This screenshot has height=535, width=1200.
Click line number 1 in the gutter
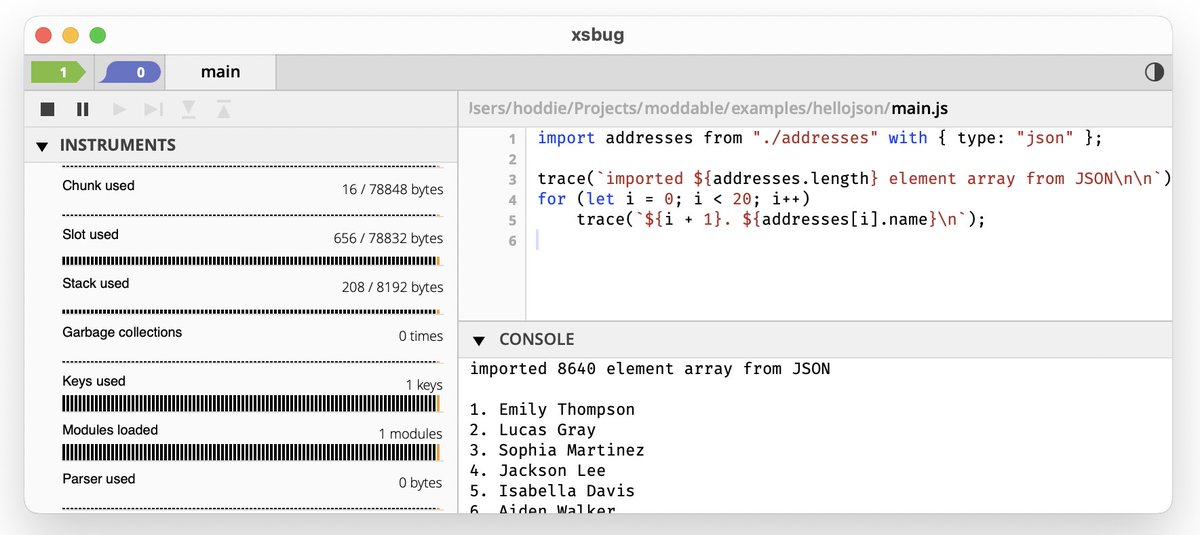pos(511,139)
